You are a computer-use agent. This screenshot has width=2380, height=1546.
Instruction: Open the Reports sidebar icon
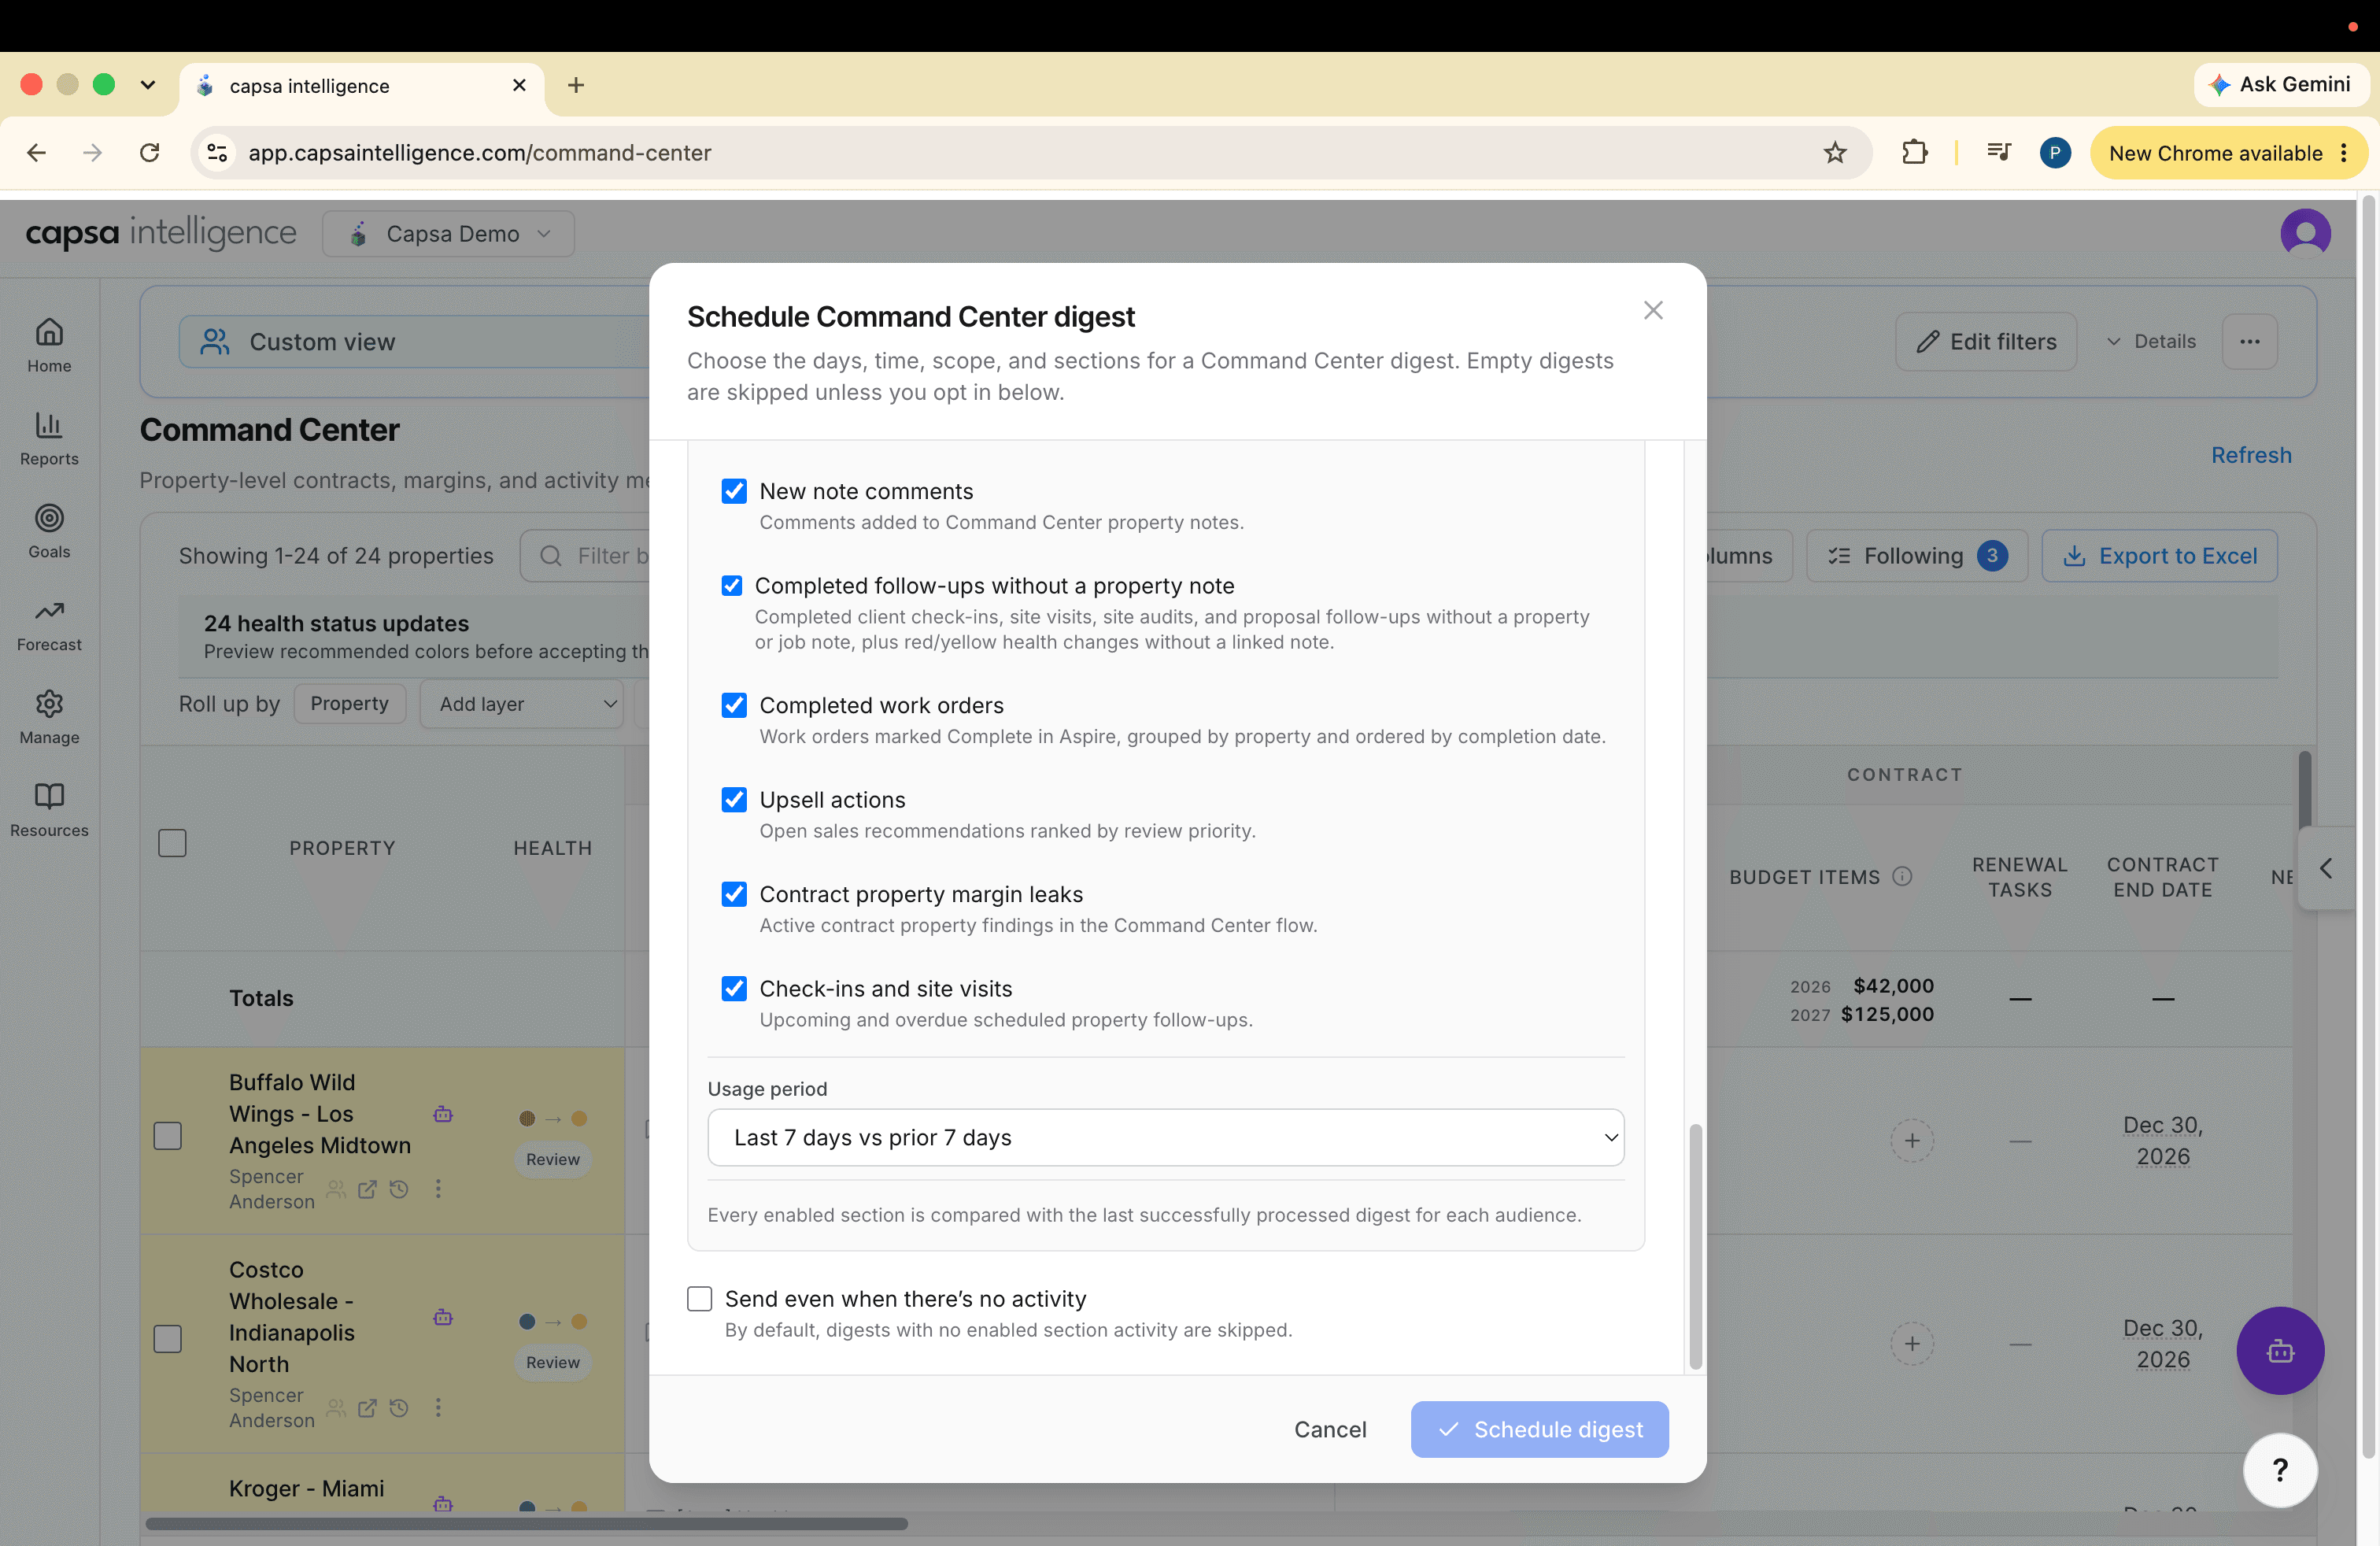(49, 438)
